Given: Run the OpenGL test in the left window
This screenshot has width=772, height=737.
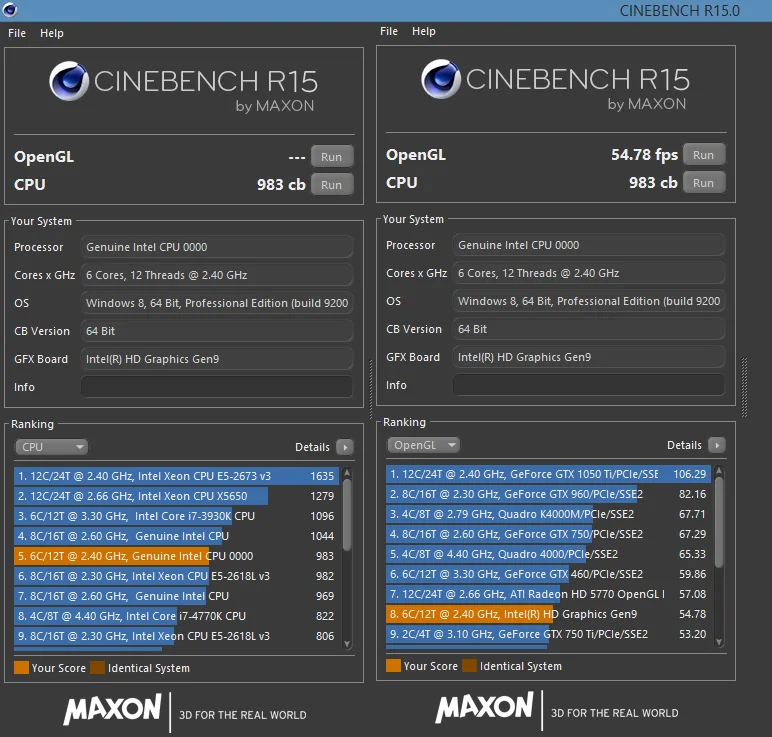Looking at the screenshot, I should (x=332, y=157).
